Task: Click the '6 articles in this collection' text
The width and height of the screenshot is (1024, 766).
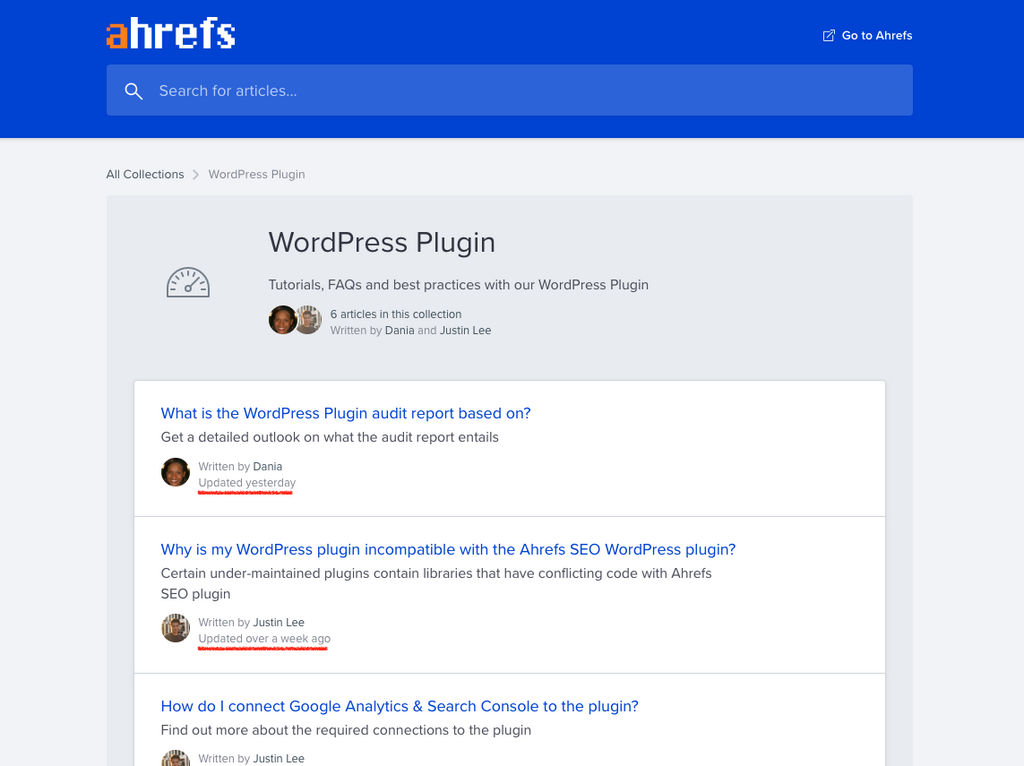Action: [395, 314]
